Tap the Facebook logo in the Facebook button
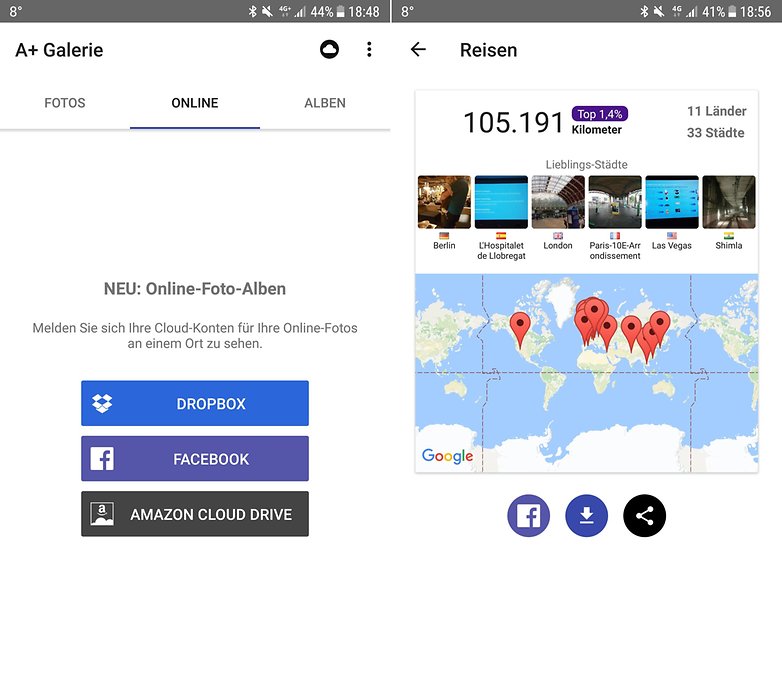 102,459
